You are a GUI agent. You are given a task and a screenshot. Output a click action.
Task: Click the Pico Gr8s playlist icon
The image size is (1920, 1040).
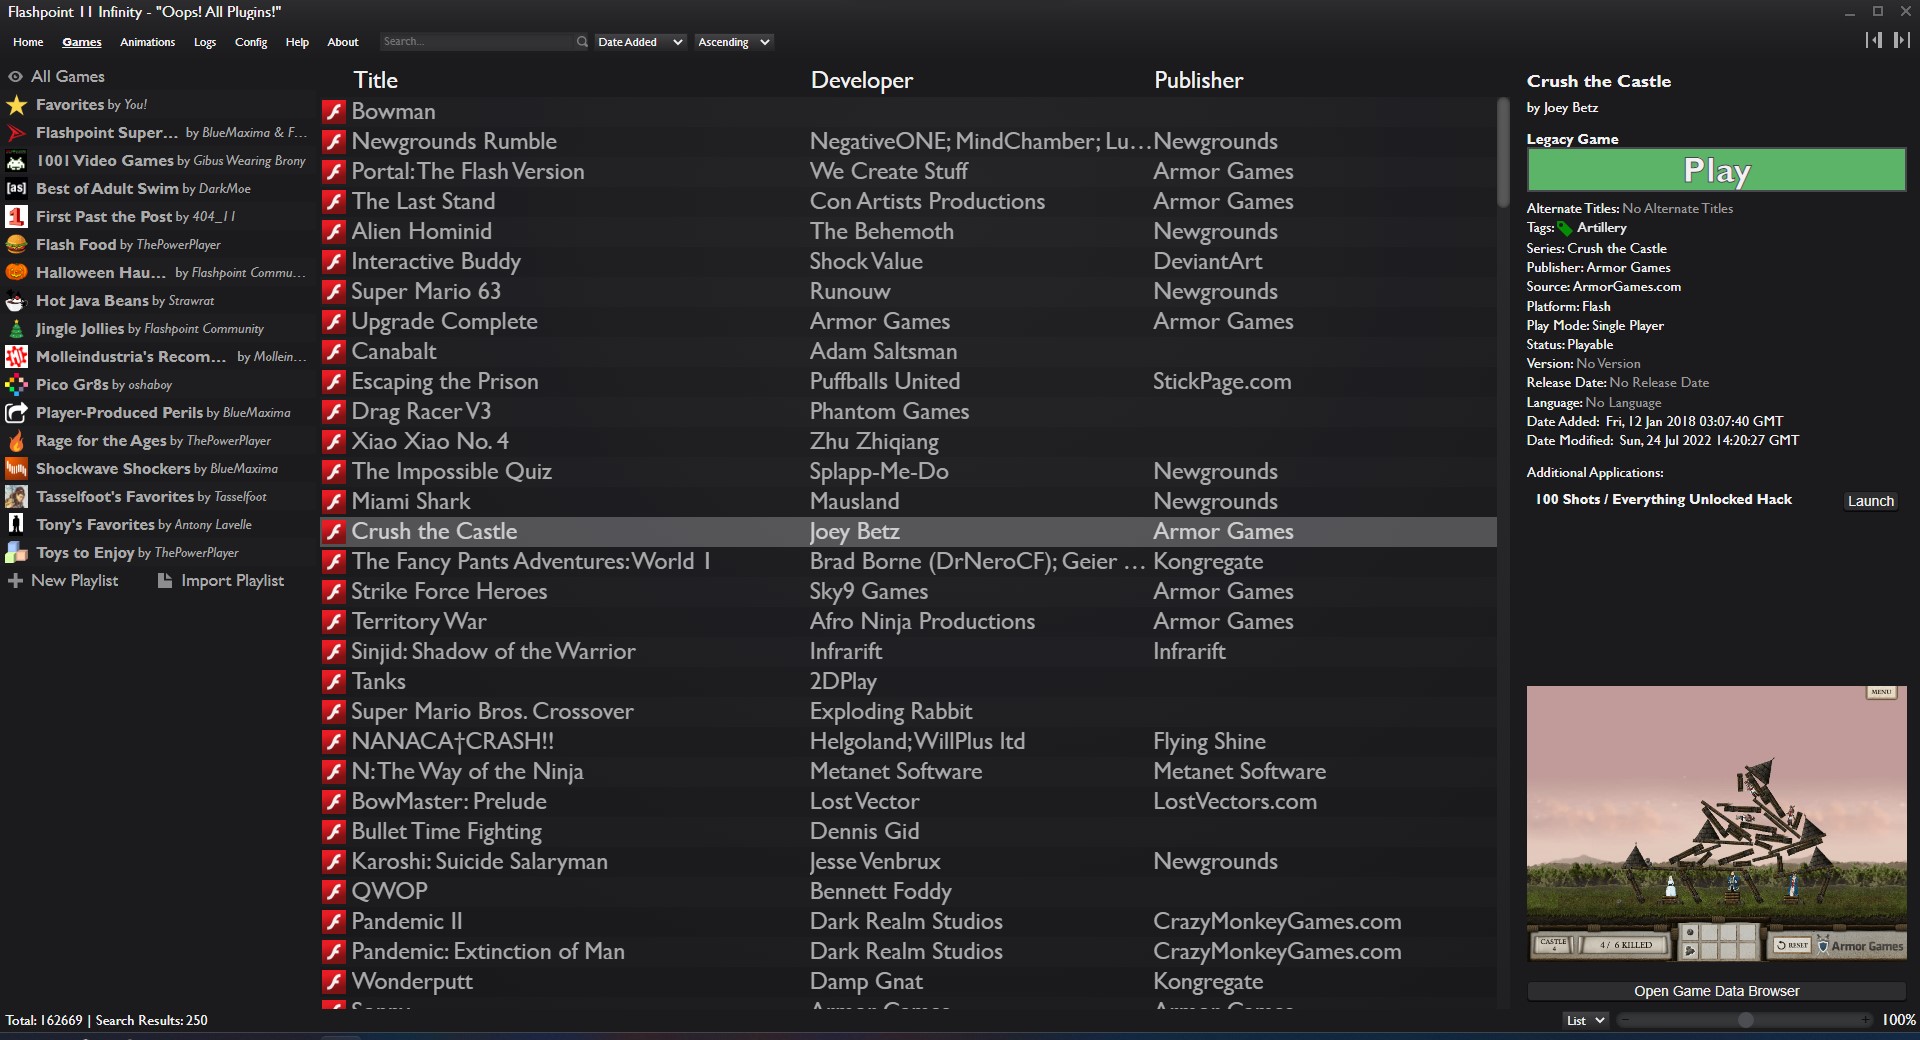pos(16,385)
